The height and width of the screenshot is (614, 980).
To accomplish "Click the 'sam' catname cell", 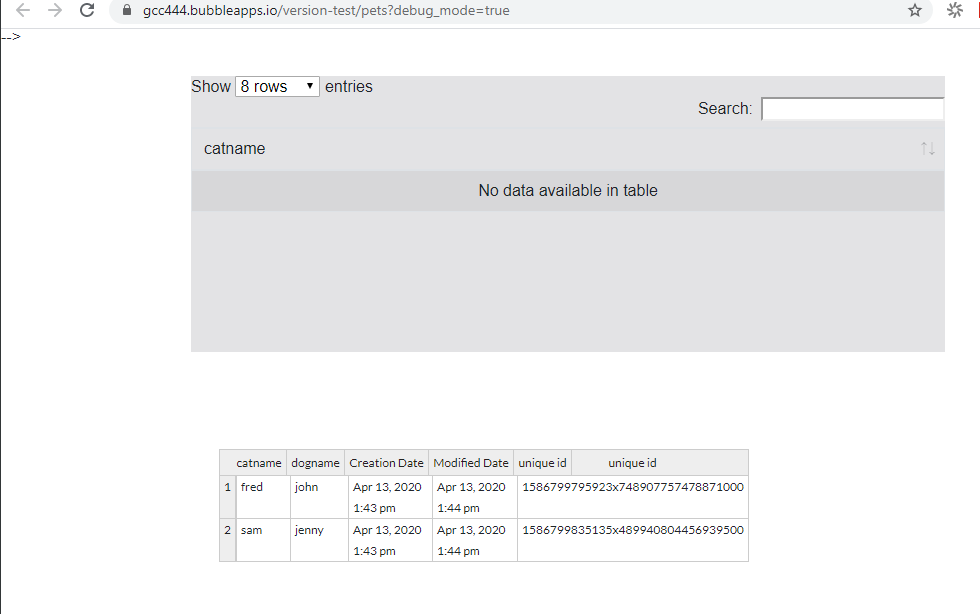I will click(263, 540).
